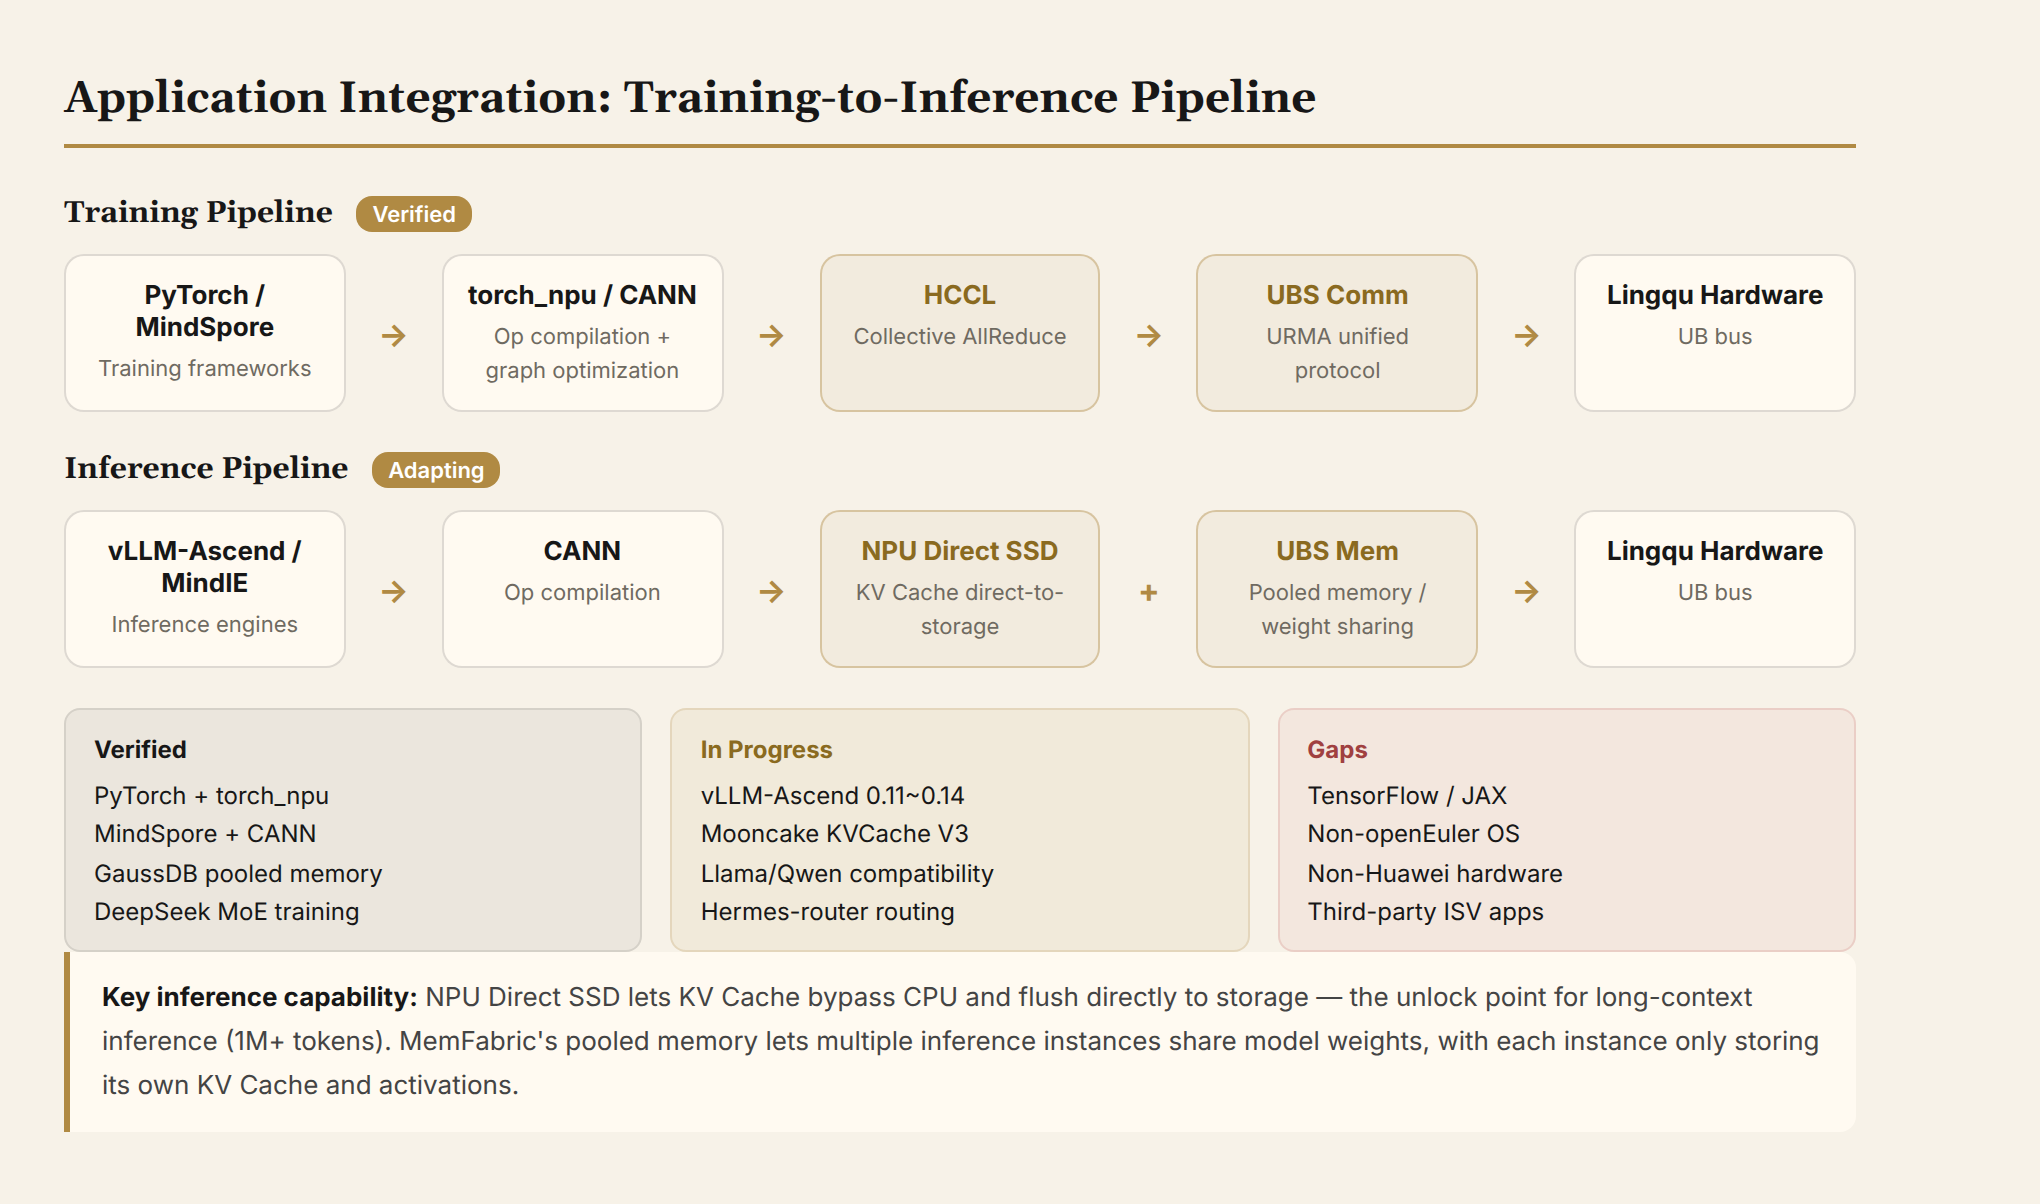Open the HCCL Collective AllReduce card
Screen dimensions: 2040x1204
[960, 333]
